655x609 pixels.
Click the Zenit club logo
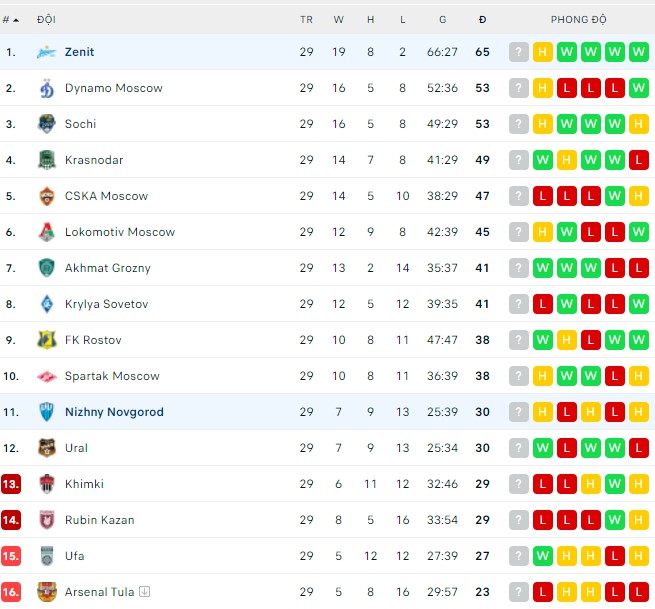[46, 52]
